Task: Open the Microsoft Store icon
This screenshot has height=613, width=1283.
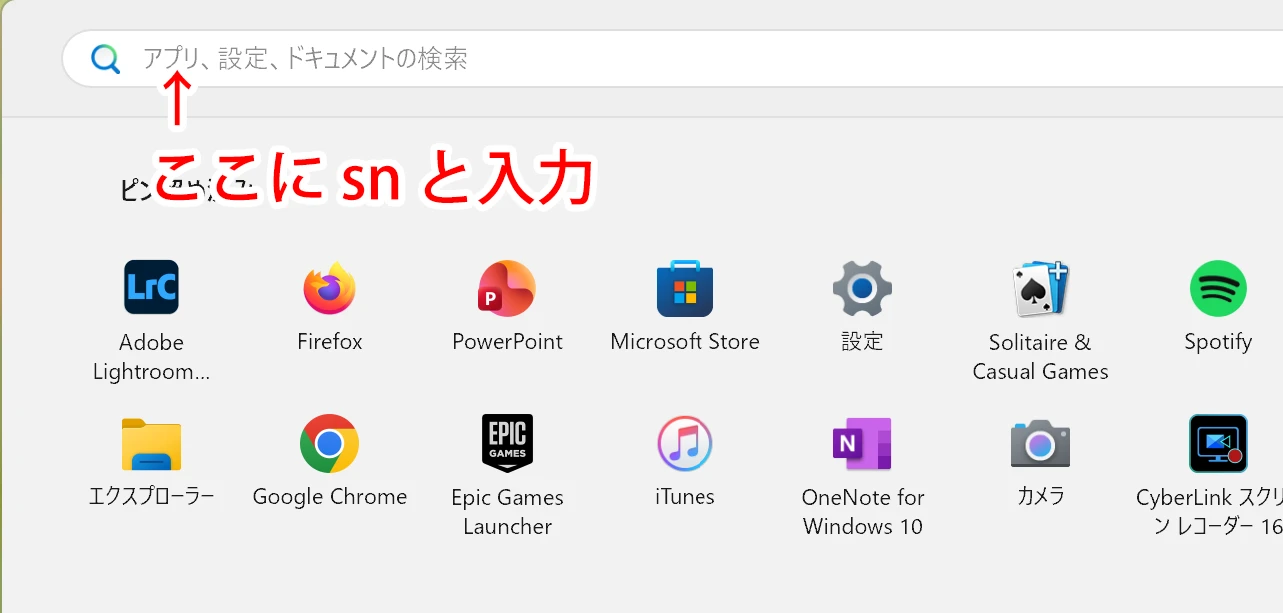Action: (685, 289)
